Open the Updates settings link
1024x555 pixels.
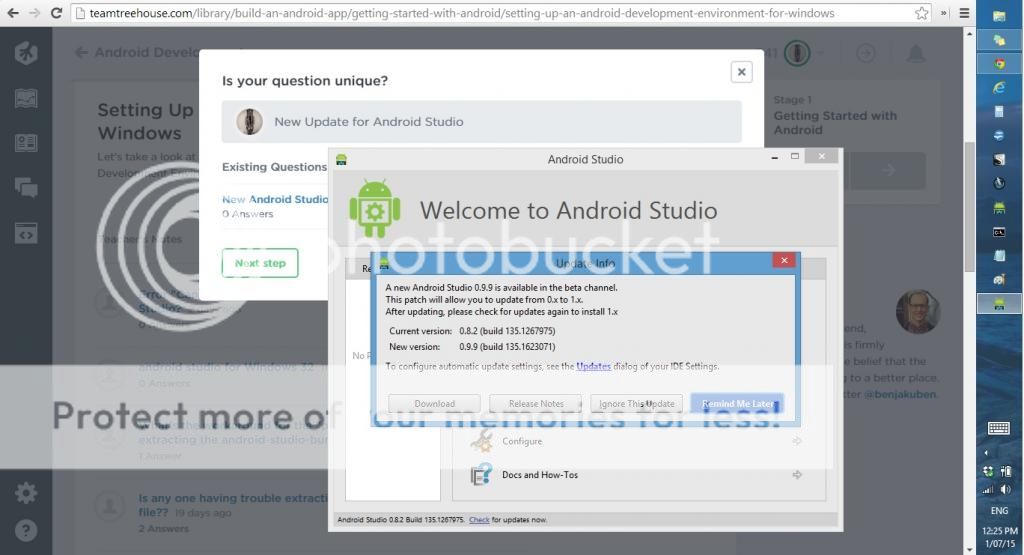[x=593, y=366]
